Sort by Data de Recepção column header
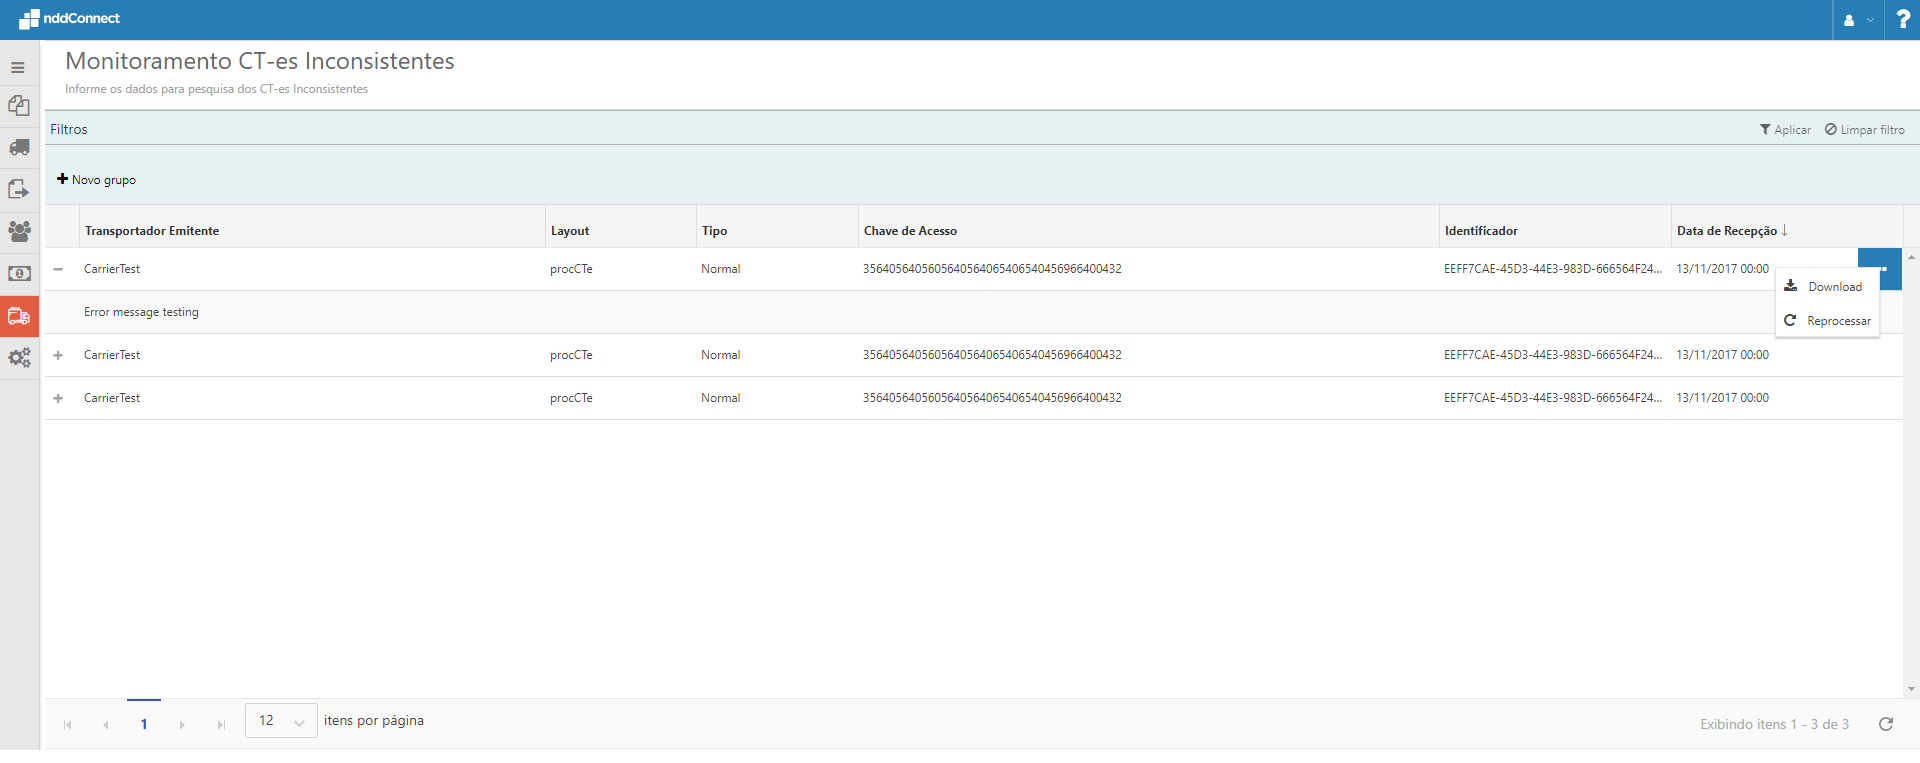1920x763 pixels. pos(1727,231)
